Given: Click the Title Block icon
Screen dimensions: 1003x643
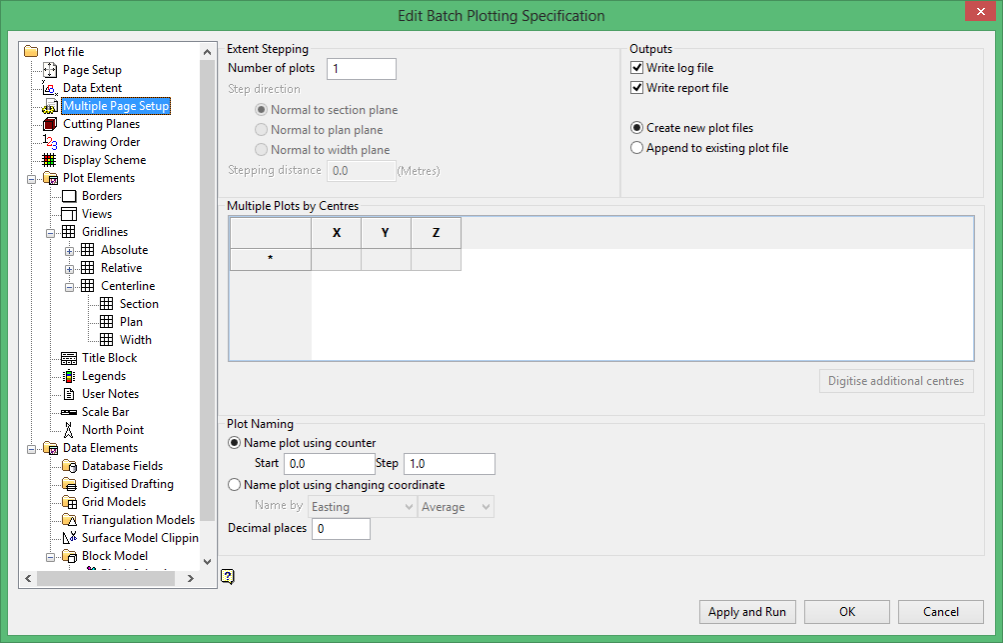Looking at the screenshot, I should [x=68, y=358].
